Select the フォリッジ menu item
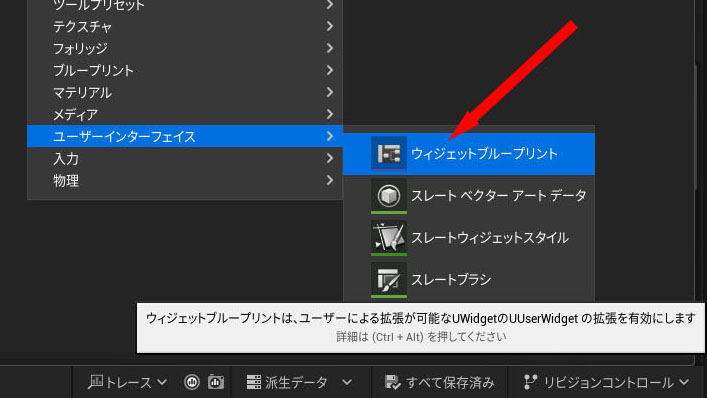This screenshot has width=707, height=398. tap(185, 48)
